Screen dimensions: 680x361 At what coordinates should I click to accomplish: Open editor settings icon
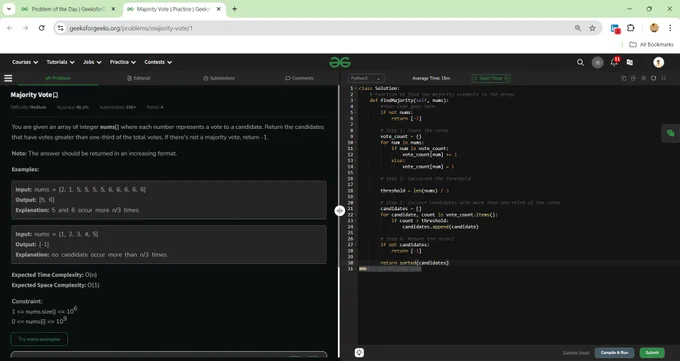coord(643,78)
